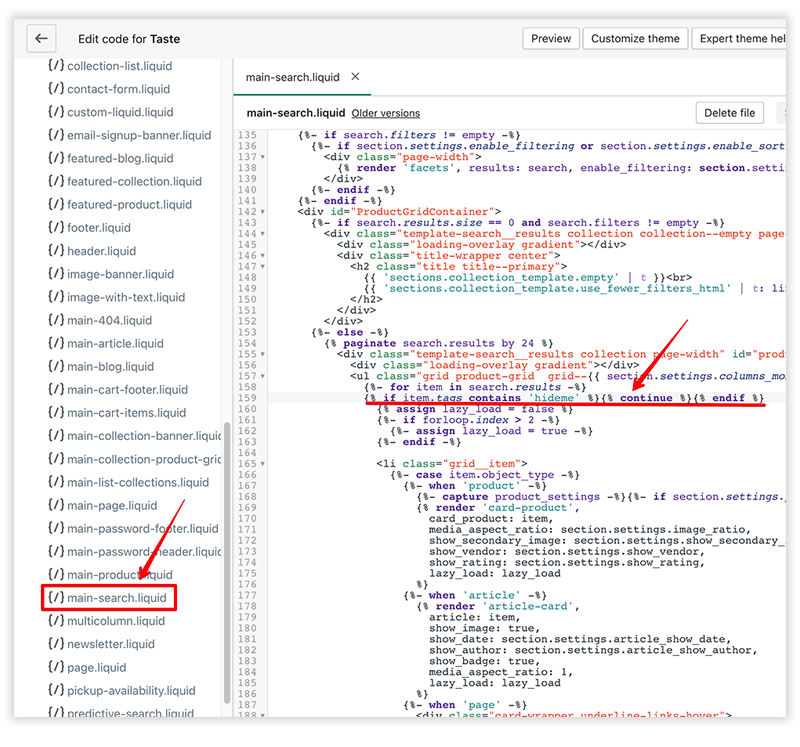800x747 pixels.
Task: Close the main-search.liquid tab
Action: point(356,77)
